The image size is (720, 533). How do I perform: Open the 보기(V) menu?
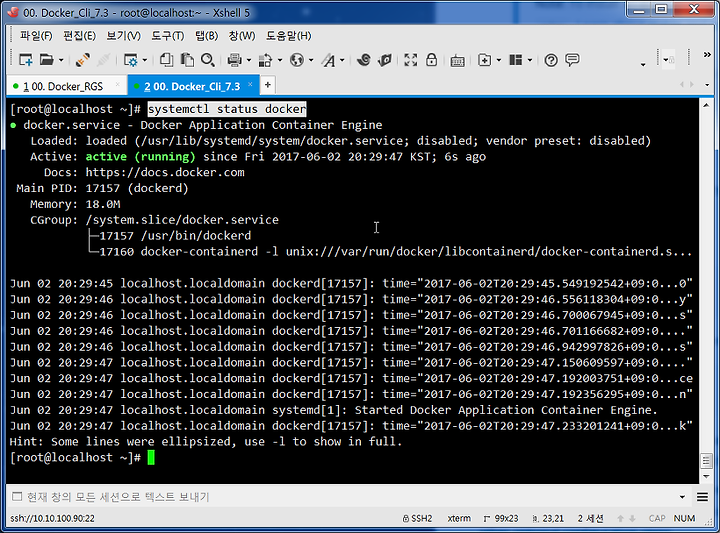point(123,36)
